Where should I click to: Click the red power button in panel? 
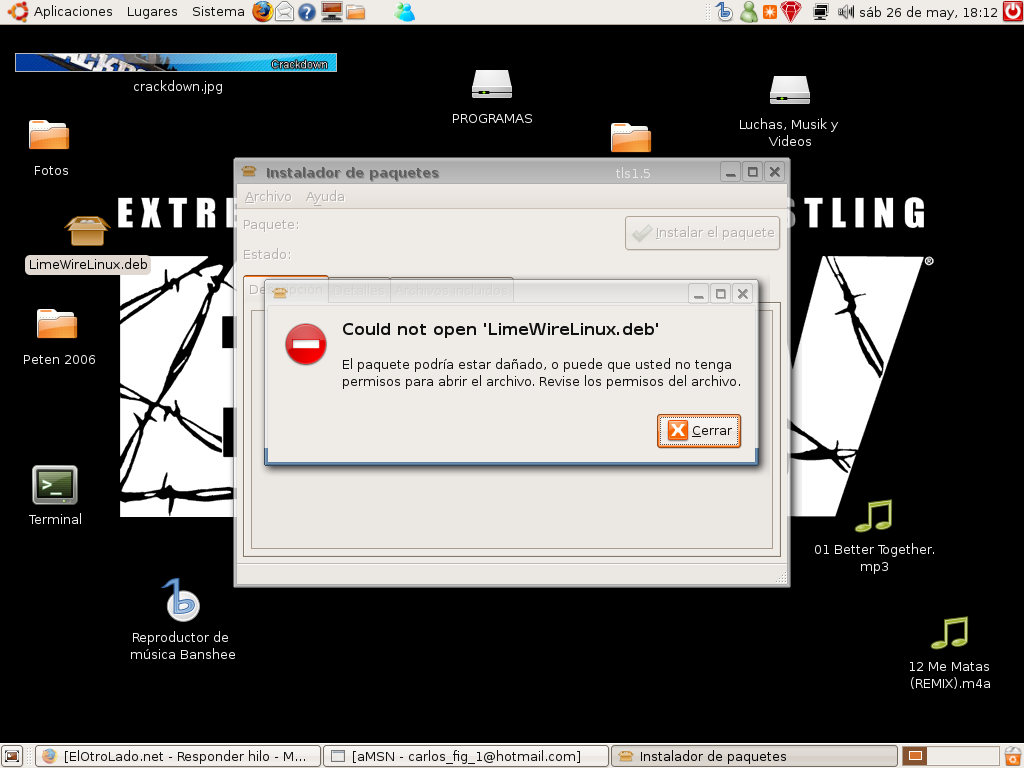click(x=1013, y=12)
